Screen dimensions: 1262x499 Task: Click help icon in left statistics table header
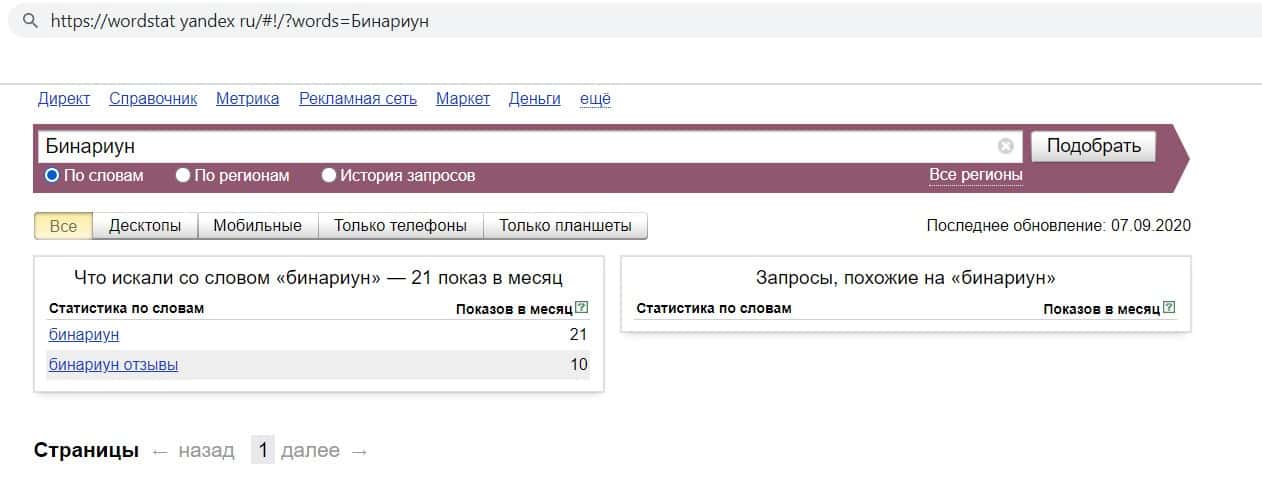pyautogui.click(x=582, y=308)
